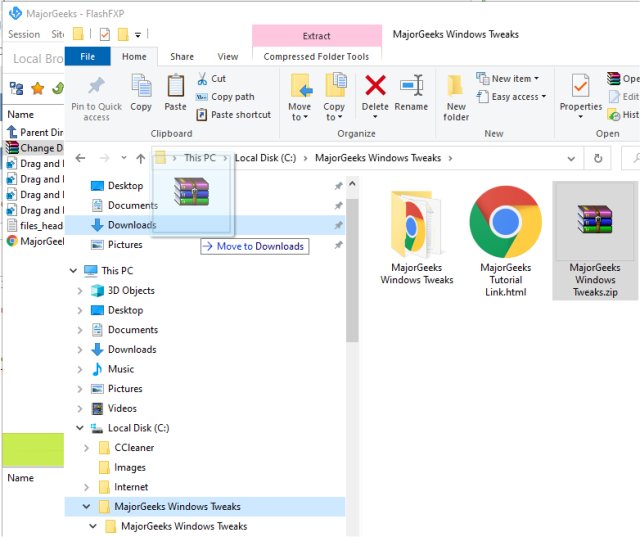Select Documents in Quick access
The width and height of the screenshot is (640, 537).
point(204,205)
